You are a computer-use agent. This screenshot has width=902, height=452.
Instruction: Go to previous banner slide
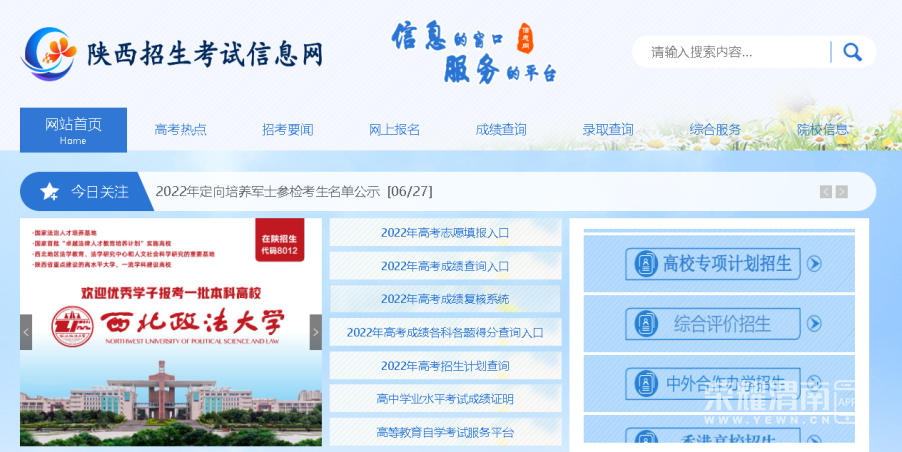coord(26,332)
